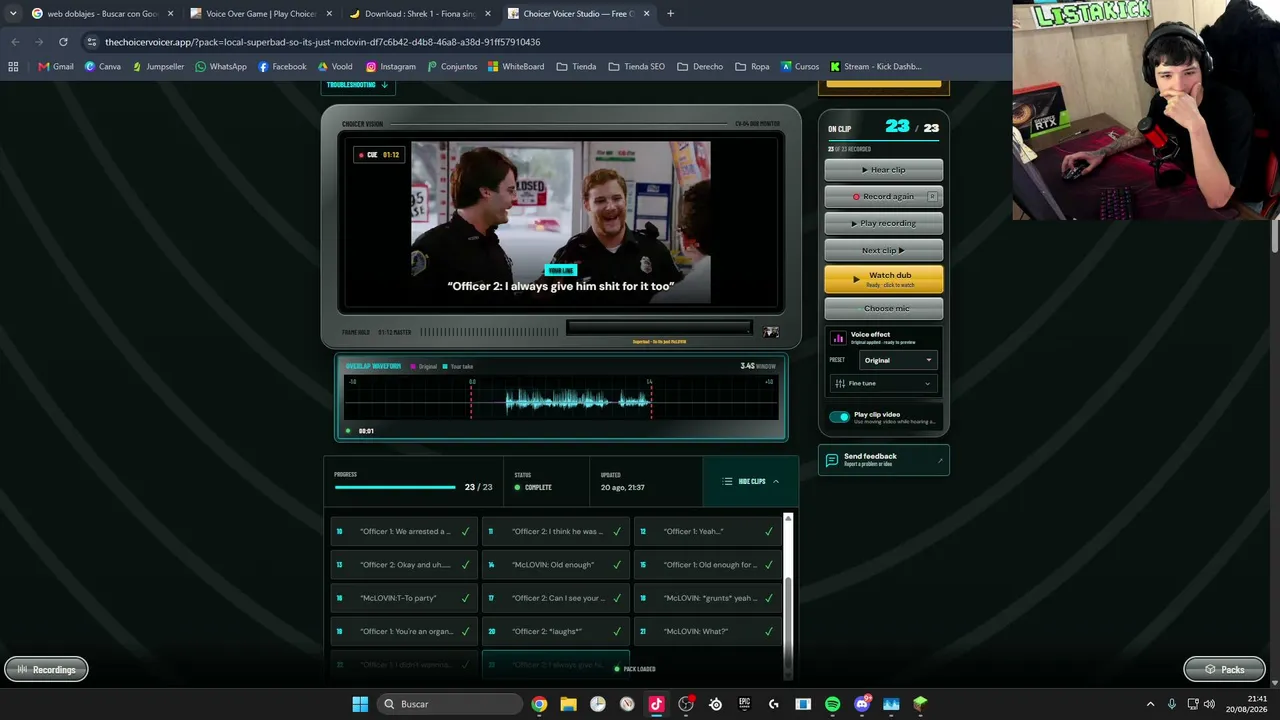Open WhiteBoard bookmark
This screenshot has width=1280, height=720.
pos(516,67)
